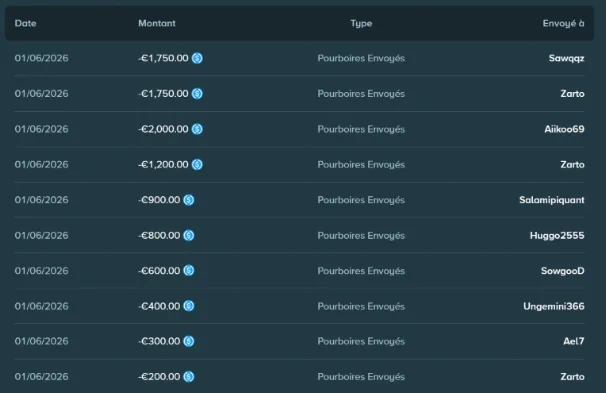Image resolution: width=606 pixels, height=393 pixels.
Task: Select the -€200.00 amount value
Action: 159,376
